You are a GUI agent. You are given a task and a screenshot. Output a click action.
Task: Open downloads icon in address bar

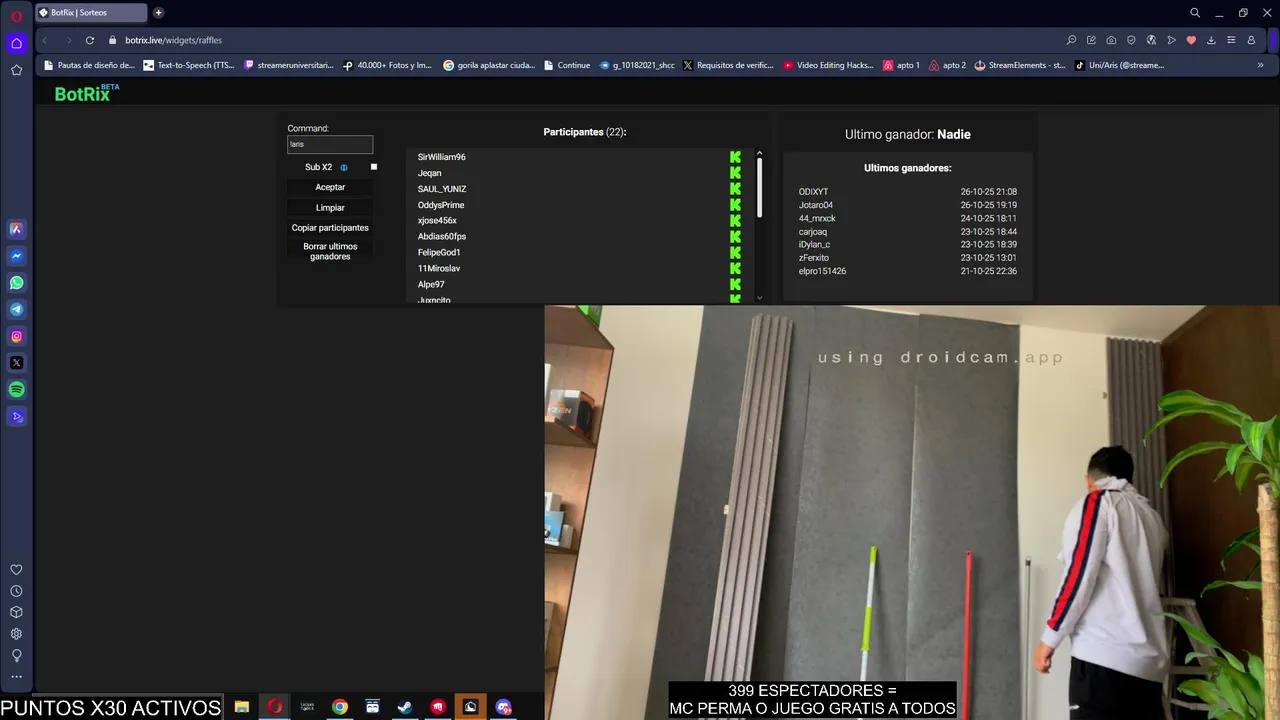[x=1211, y=40]
